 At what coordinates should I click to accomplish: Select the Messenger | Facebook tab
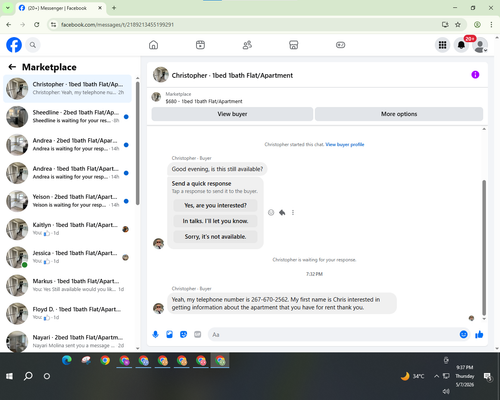point(61,8)
